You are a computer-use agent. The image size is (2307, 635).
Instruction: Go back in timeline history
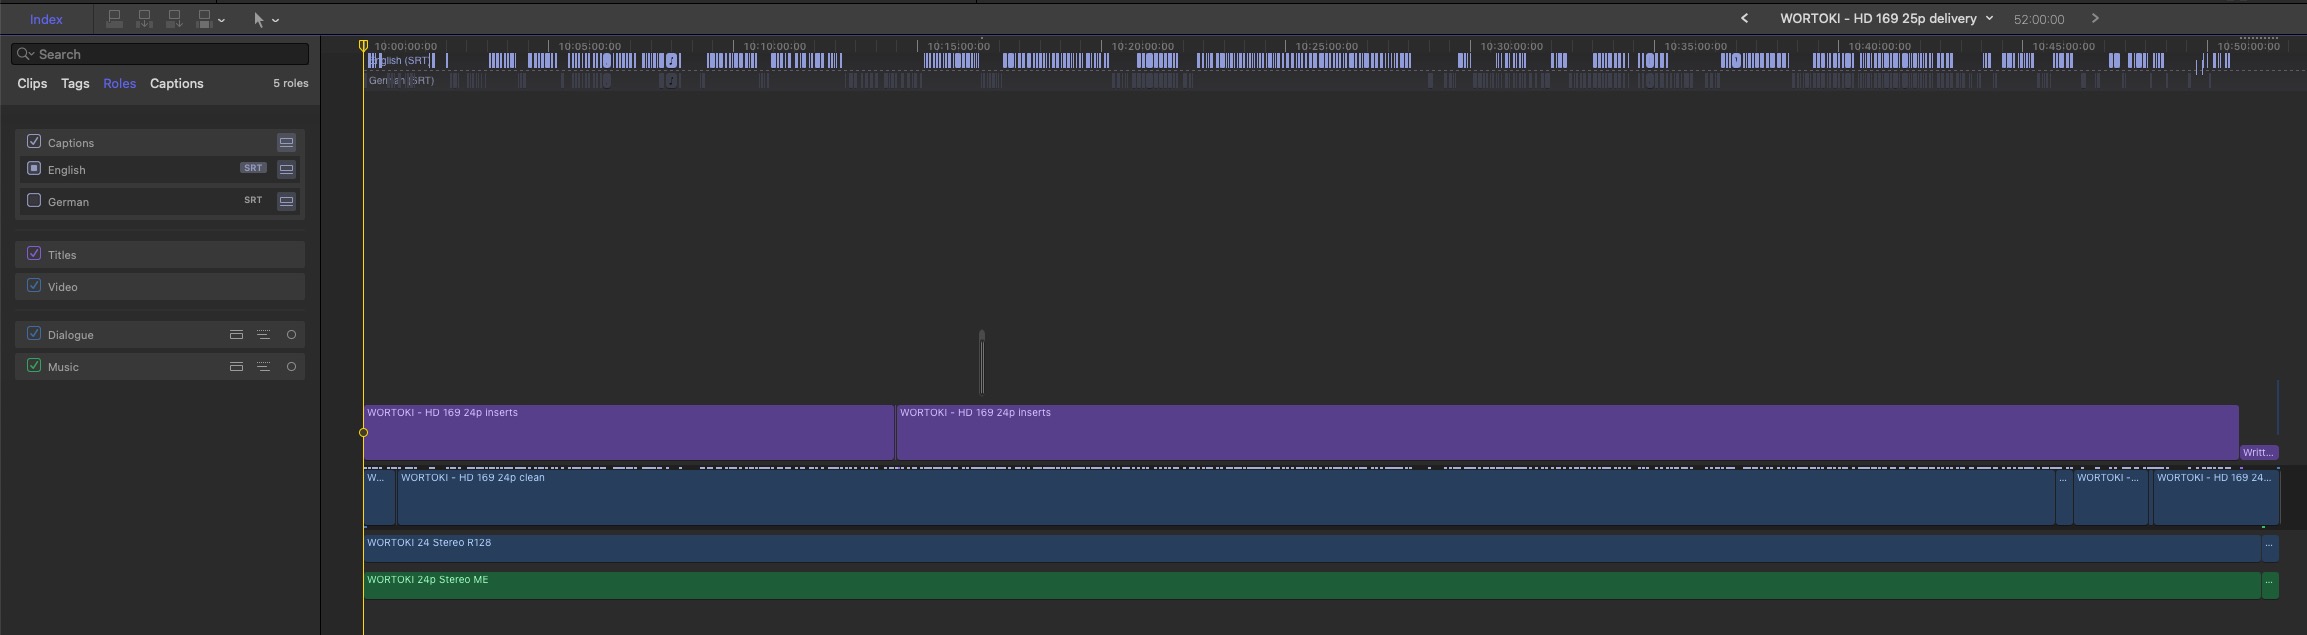[x=1744, y=18]
